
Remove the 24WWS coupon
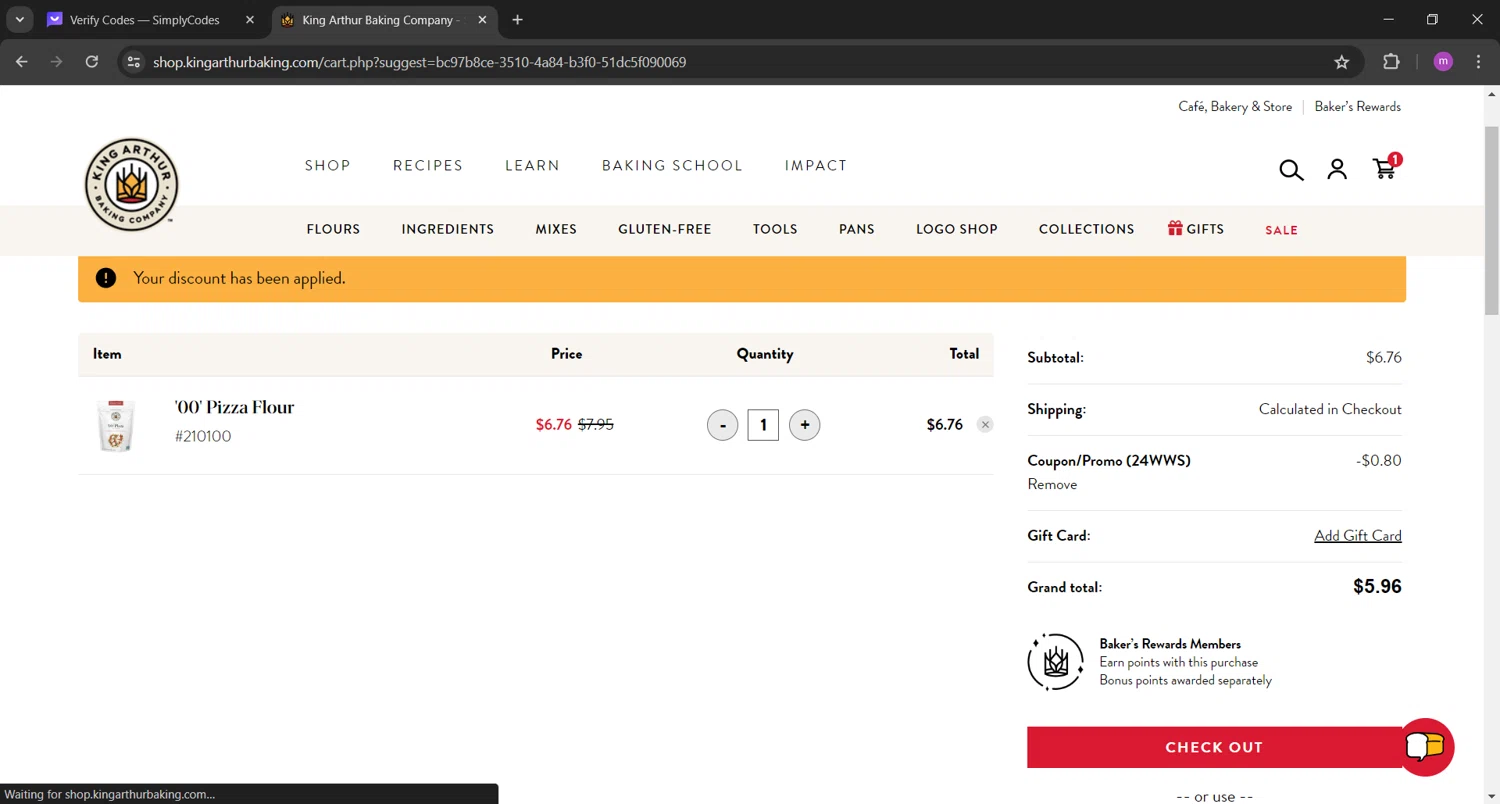pos(1052,484)
